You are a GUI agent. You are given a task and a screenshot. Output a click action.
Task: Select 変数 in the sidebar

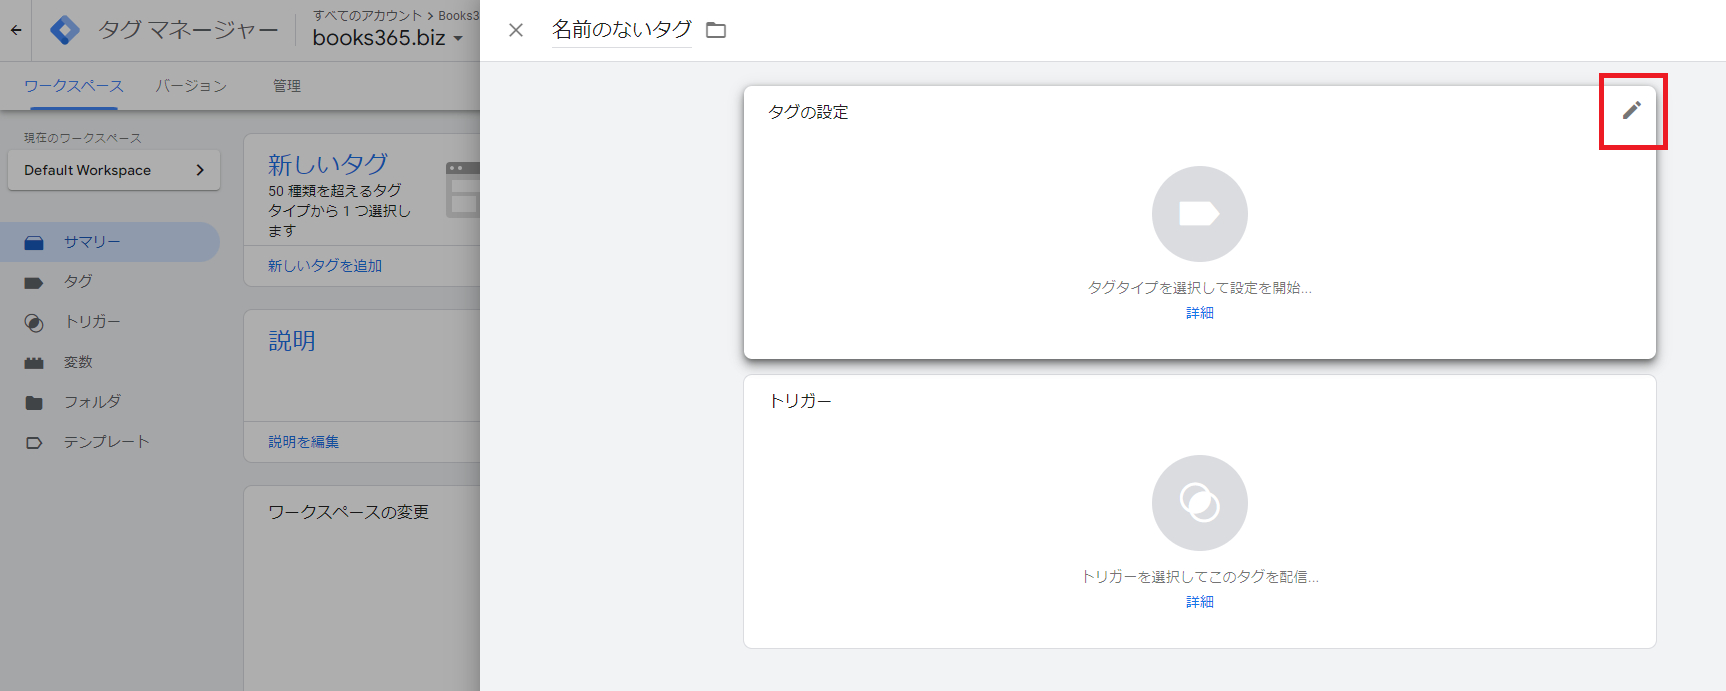(x=110, y=362)
